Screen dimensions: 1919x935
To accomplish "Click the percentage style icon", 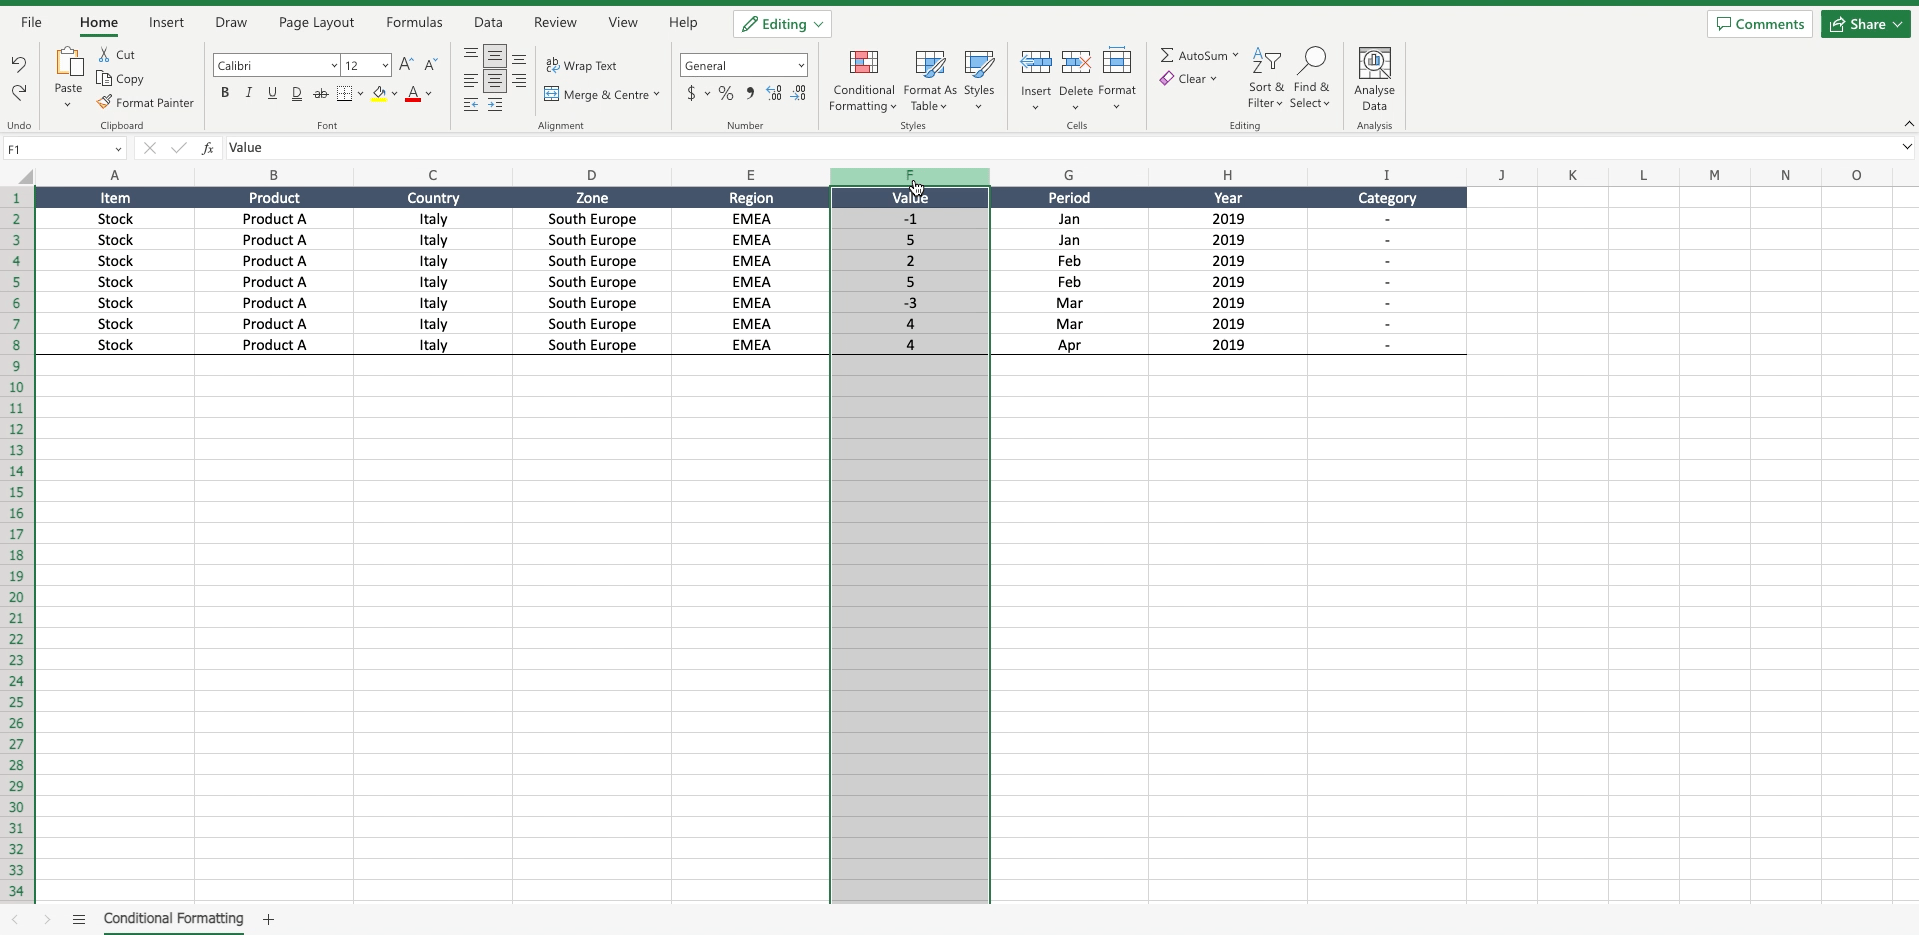I will (726, 93).
